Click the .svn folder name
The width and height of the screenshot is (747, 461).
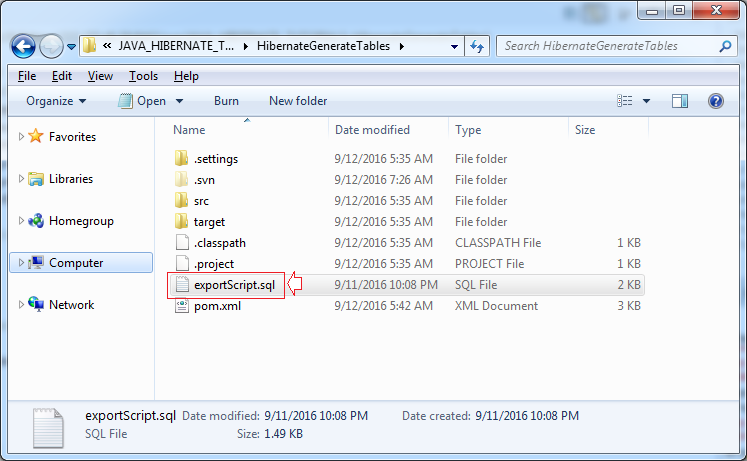click(x=204, y=180)
